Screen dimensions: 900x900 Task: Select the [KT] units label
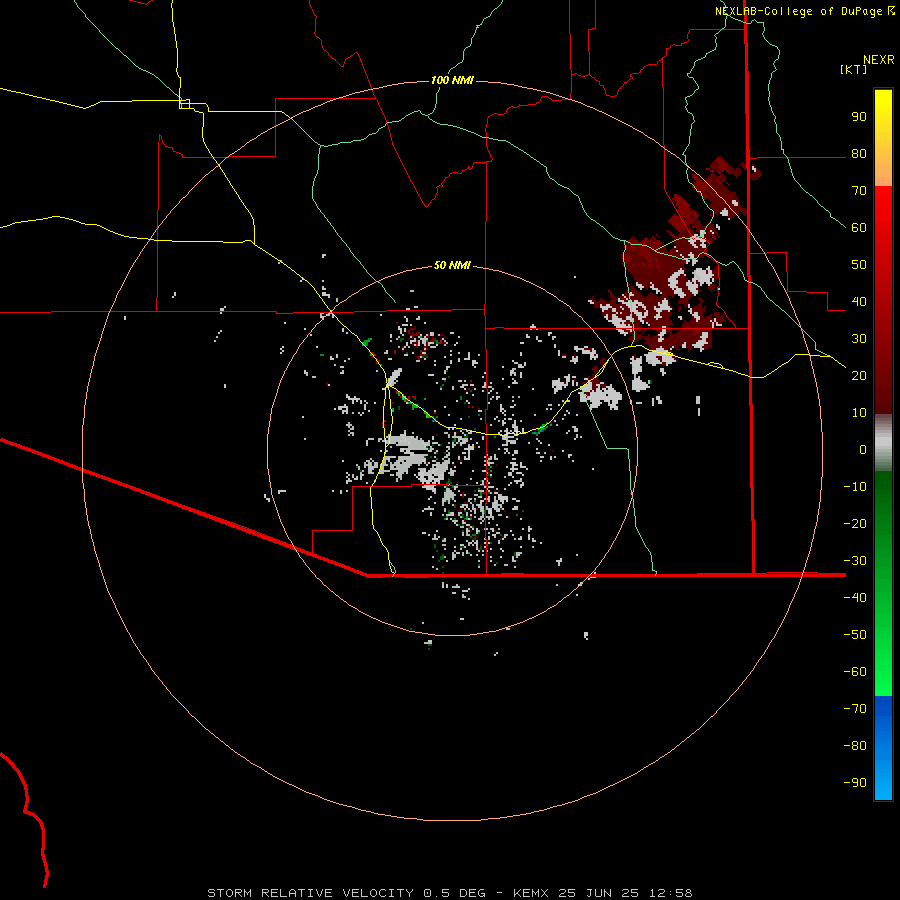(853, 69)
